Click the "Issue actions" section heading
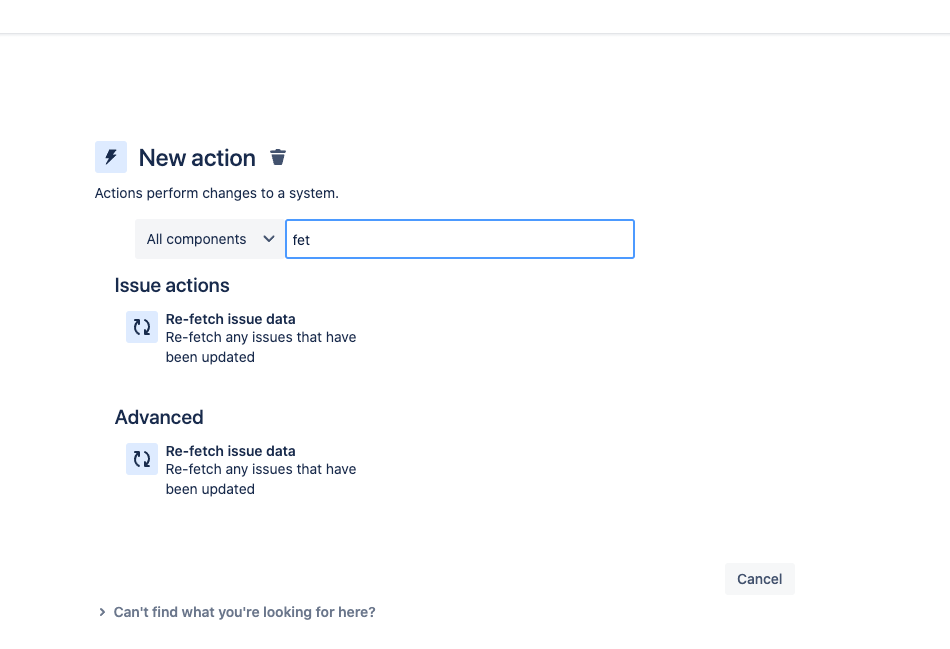This screenshot has width=950, height=649. coord(172,286)
